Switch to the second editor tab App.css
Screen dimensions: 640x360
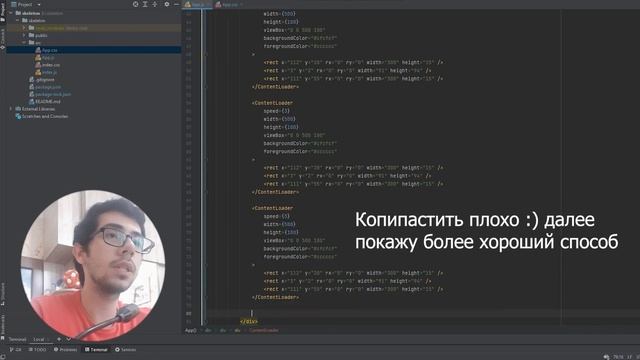pyautogui.click(x=229, y=4)
